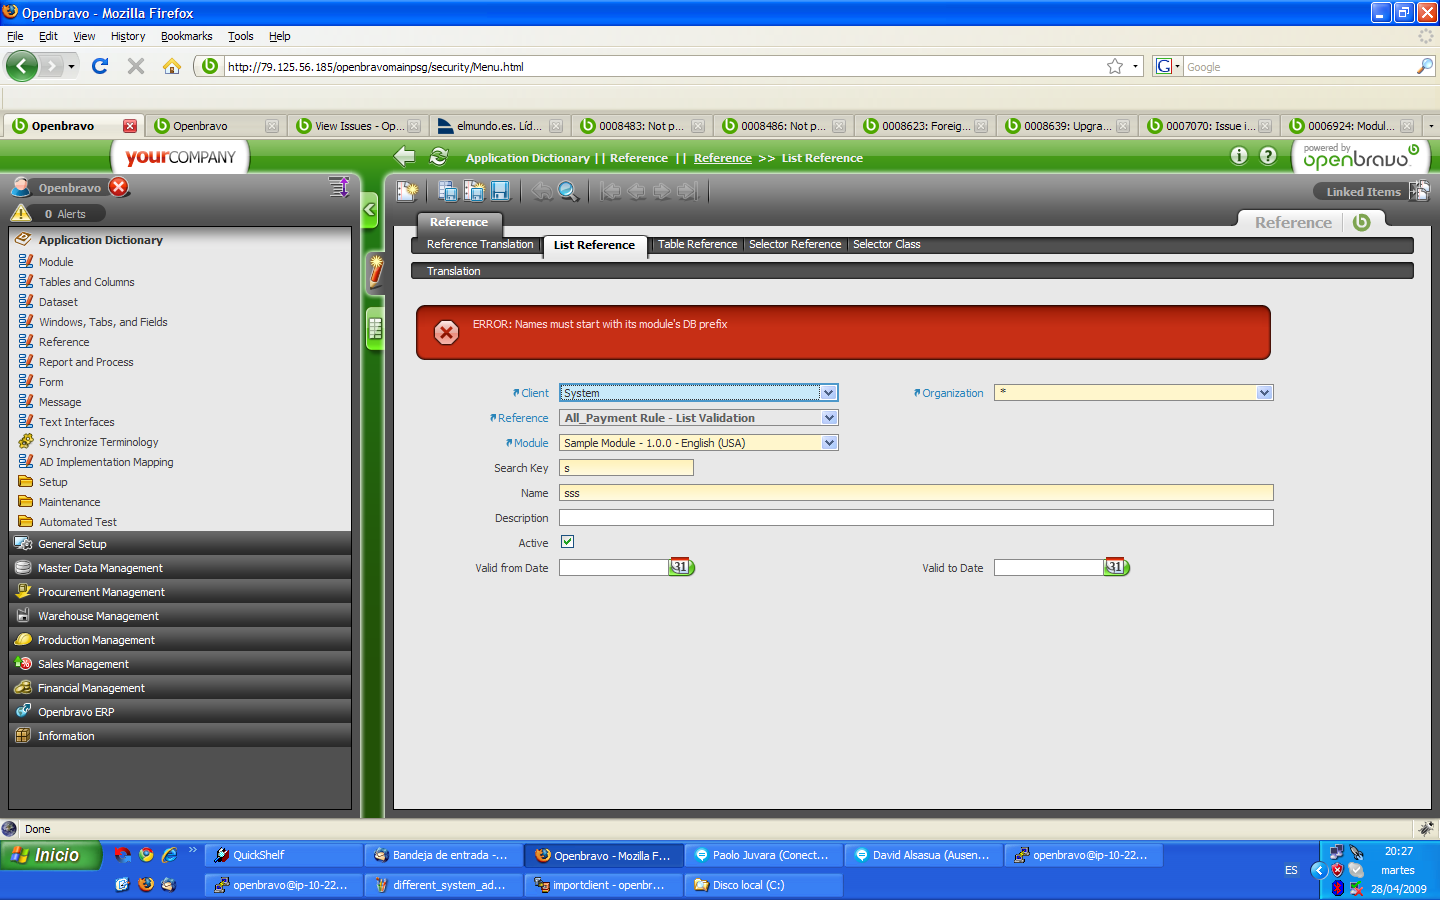
Task: Open the browser tab list dropdown
Action: 1431,126
